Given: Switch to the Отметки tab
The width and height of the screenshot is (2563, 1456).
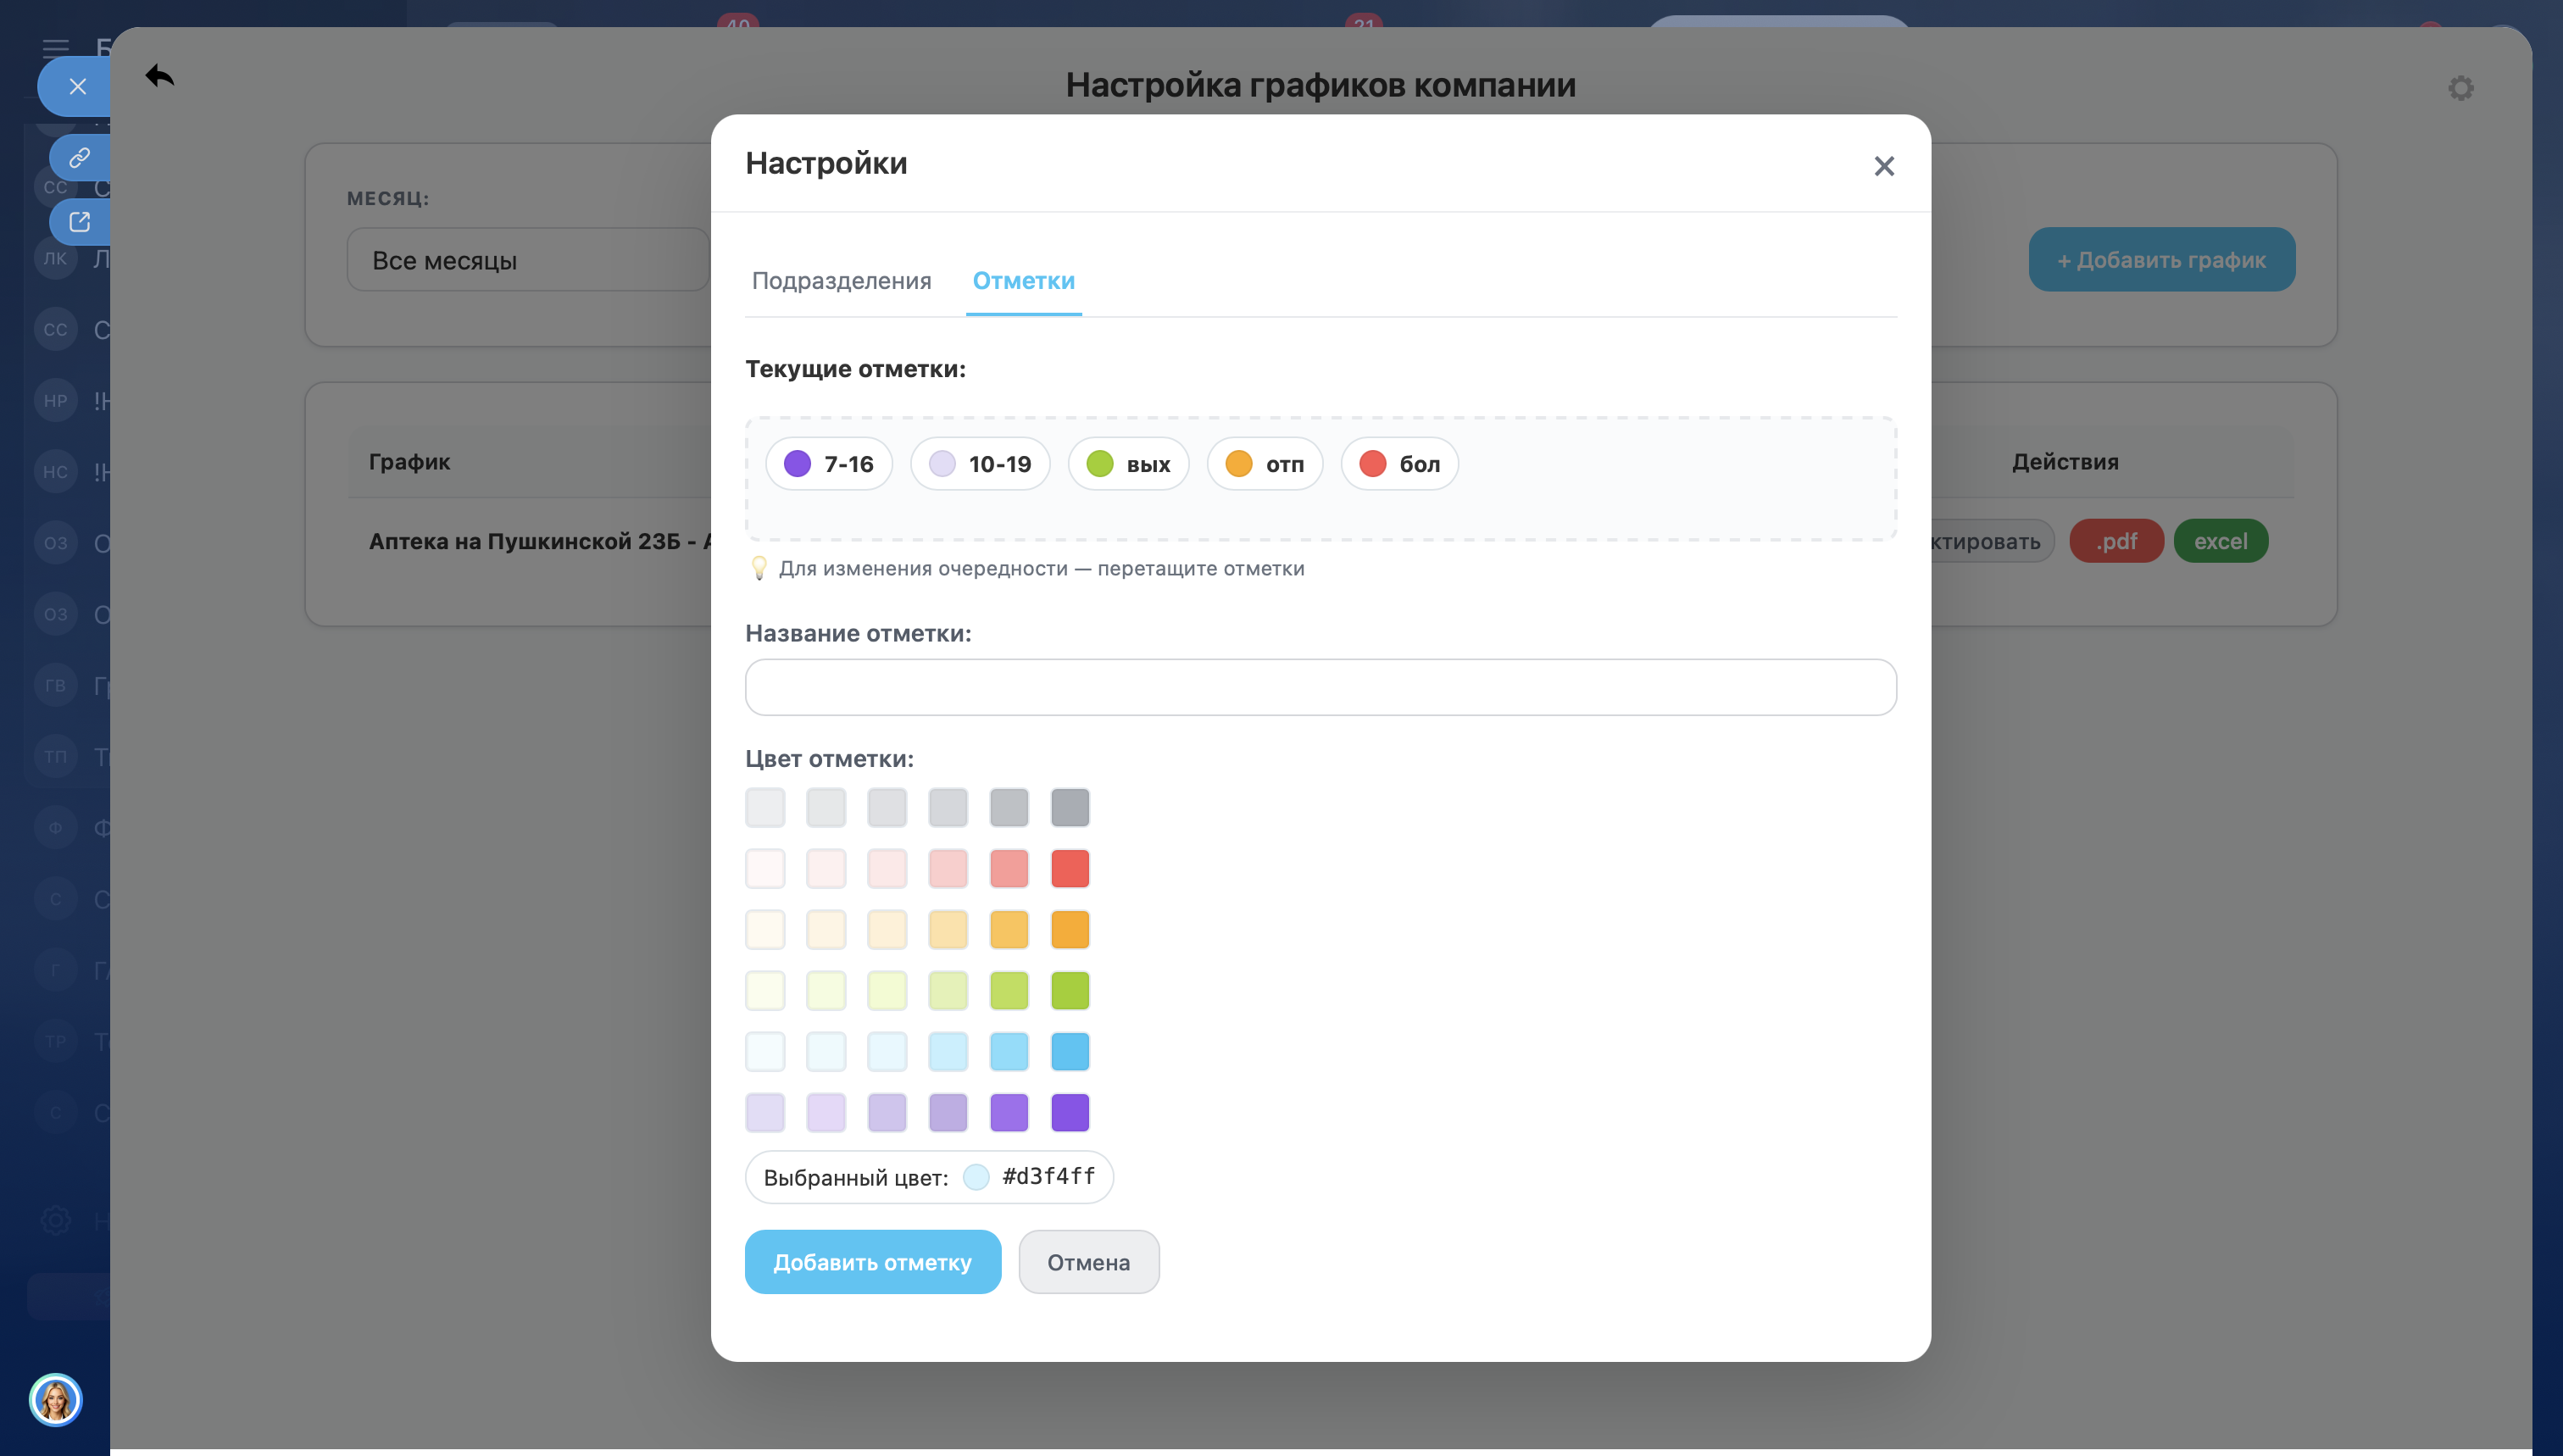Looking at the screenshot, I should click(1023, 281).
